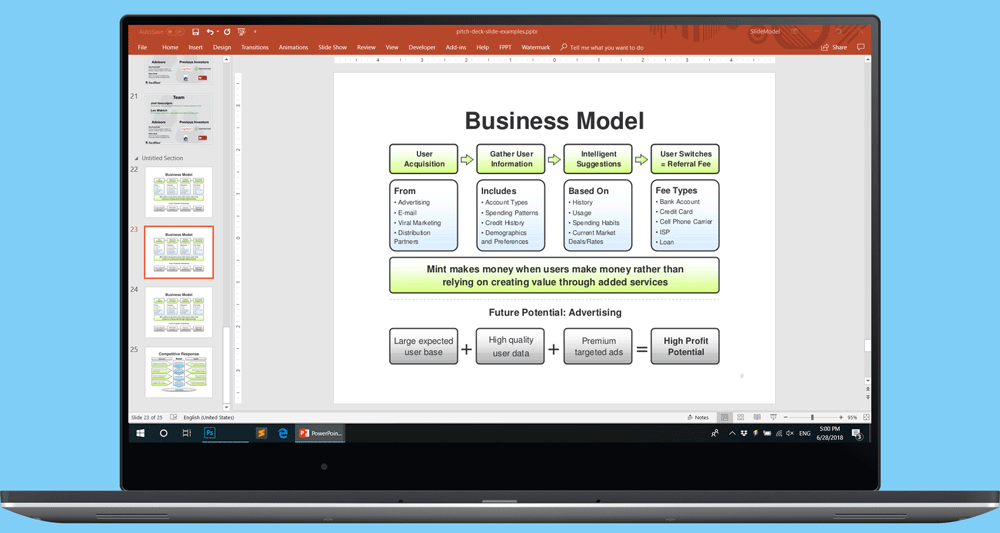
Task: Select the Intelligent Suggestions box
Action: [x=598, y=159]
